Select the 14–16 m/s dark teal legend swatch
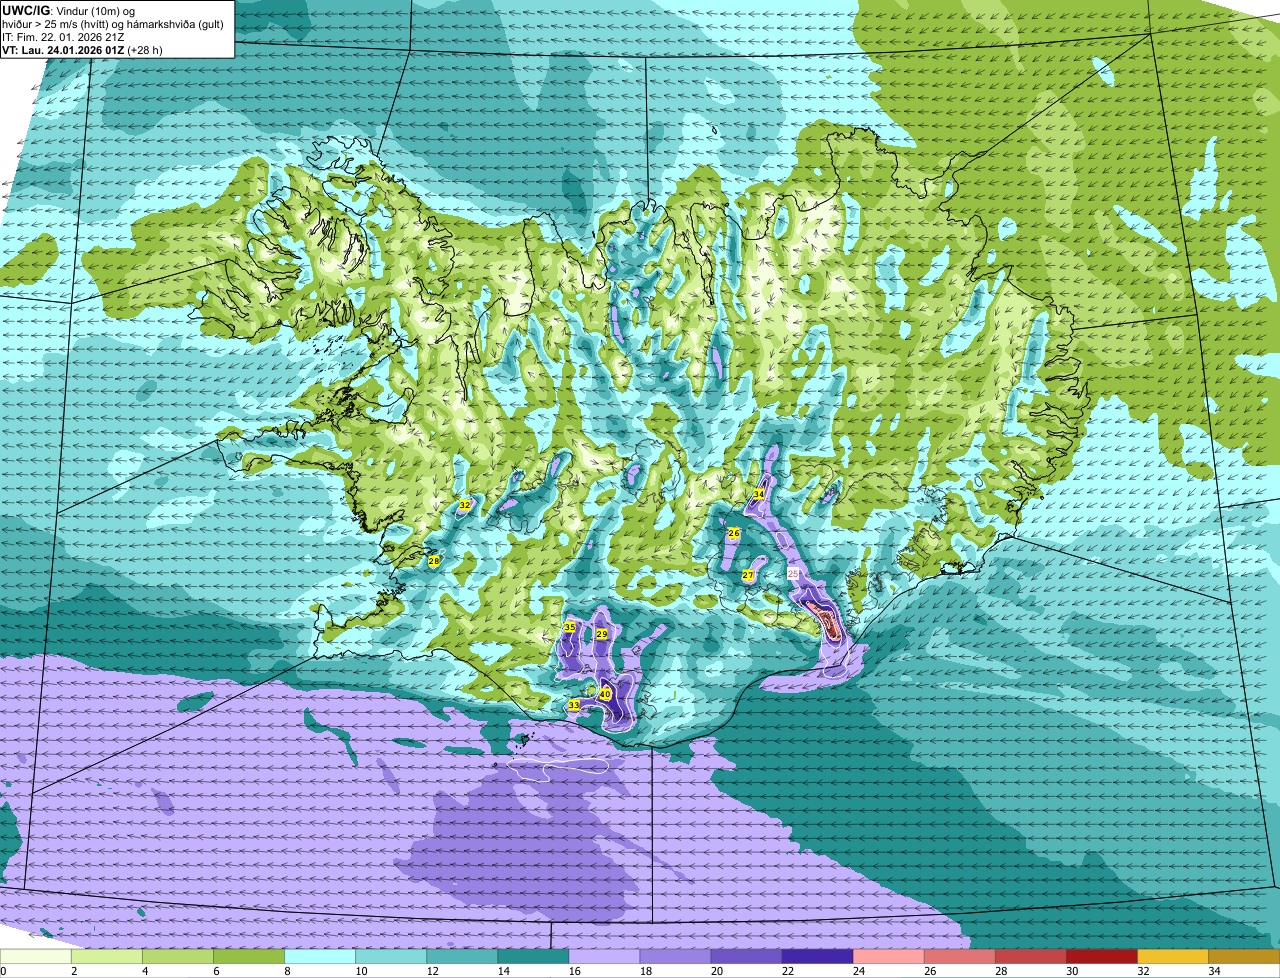The image size is (1280, 978). 533,957
